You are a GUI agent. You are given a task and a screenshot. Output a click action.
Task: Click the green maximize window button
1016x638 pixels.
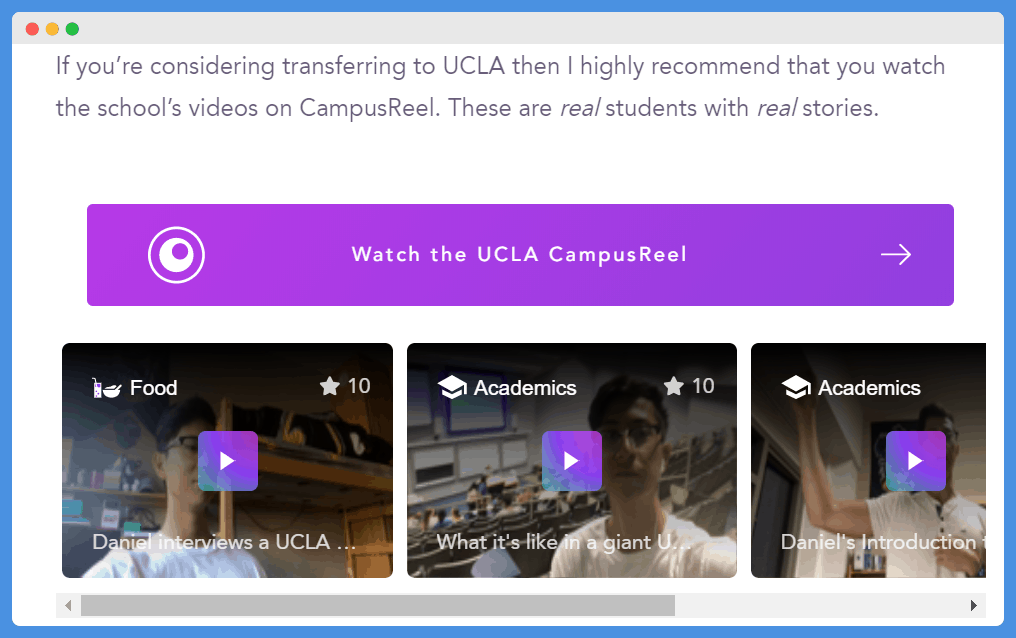click(x=73, y=28)
